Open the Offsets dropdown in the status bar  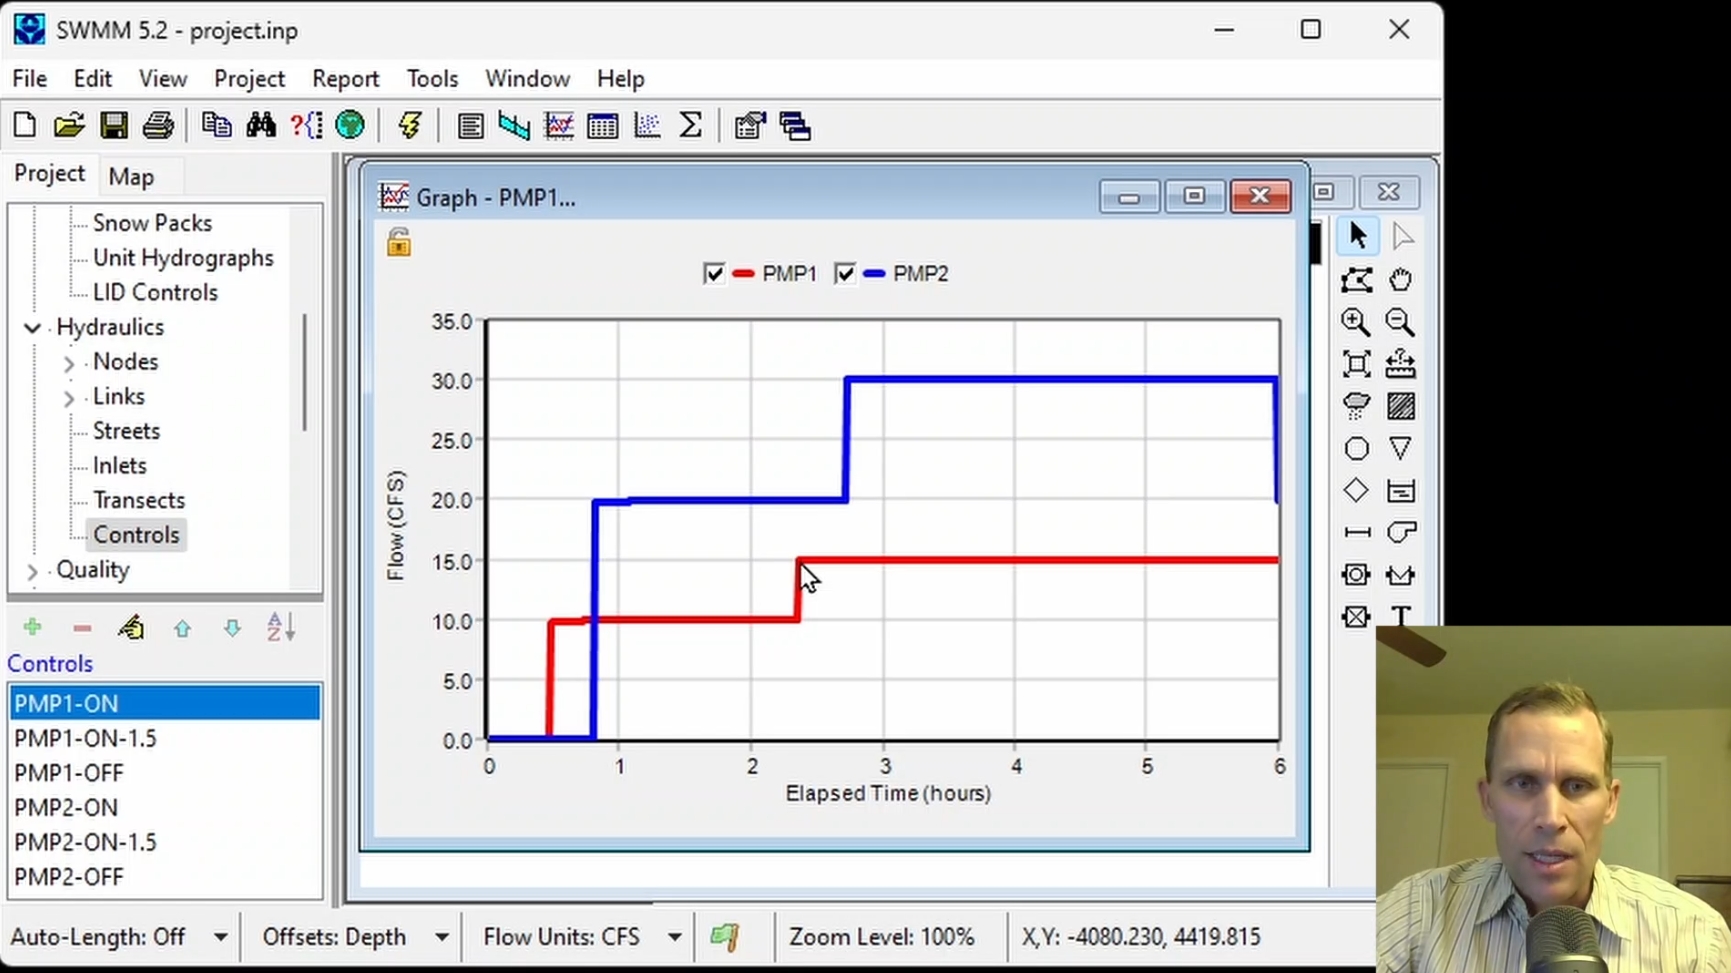tap(441, 937)
